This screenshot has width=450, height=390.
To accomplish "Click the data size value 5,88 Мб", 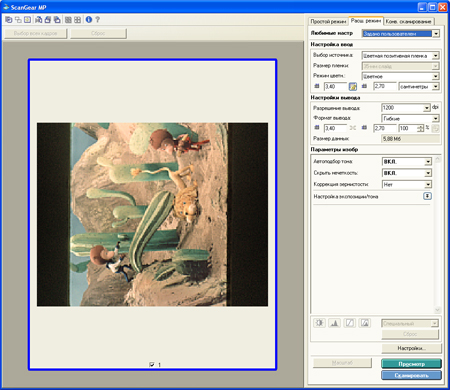I will coord(410,139).
